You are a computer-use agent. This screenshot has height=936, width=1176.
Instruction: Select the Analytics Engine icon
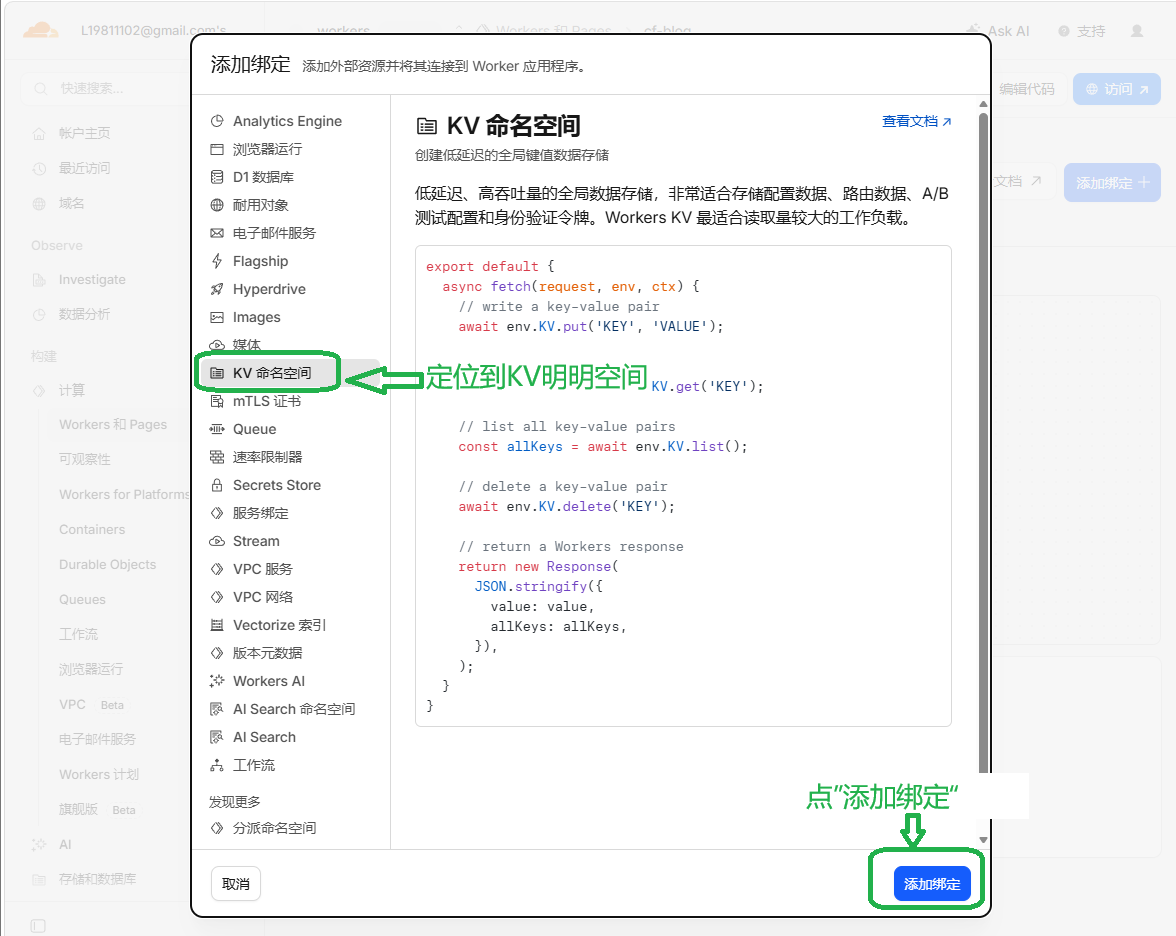(x=217, y=122)
